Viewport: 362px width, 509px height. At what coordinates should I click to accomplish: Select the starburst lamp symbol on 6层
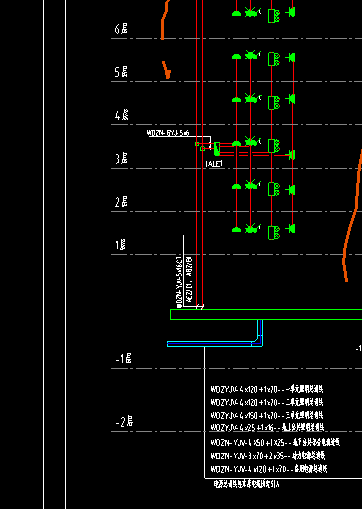[x=252, y=13]
